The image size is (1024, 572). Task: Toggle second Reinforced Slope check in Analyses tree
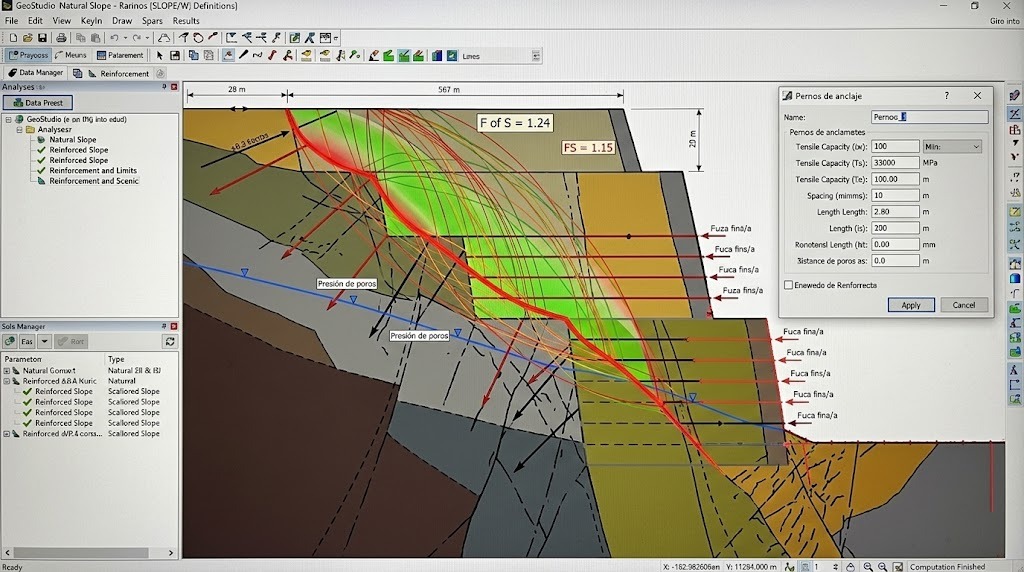(41, 160)
